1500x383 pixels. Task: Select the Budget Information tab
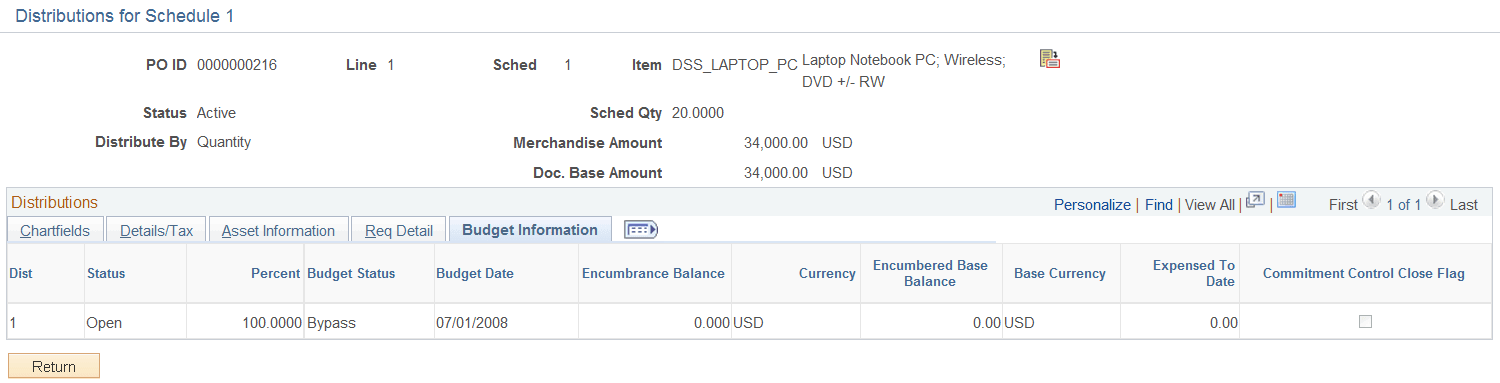click(x=530, y=230)
